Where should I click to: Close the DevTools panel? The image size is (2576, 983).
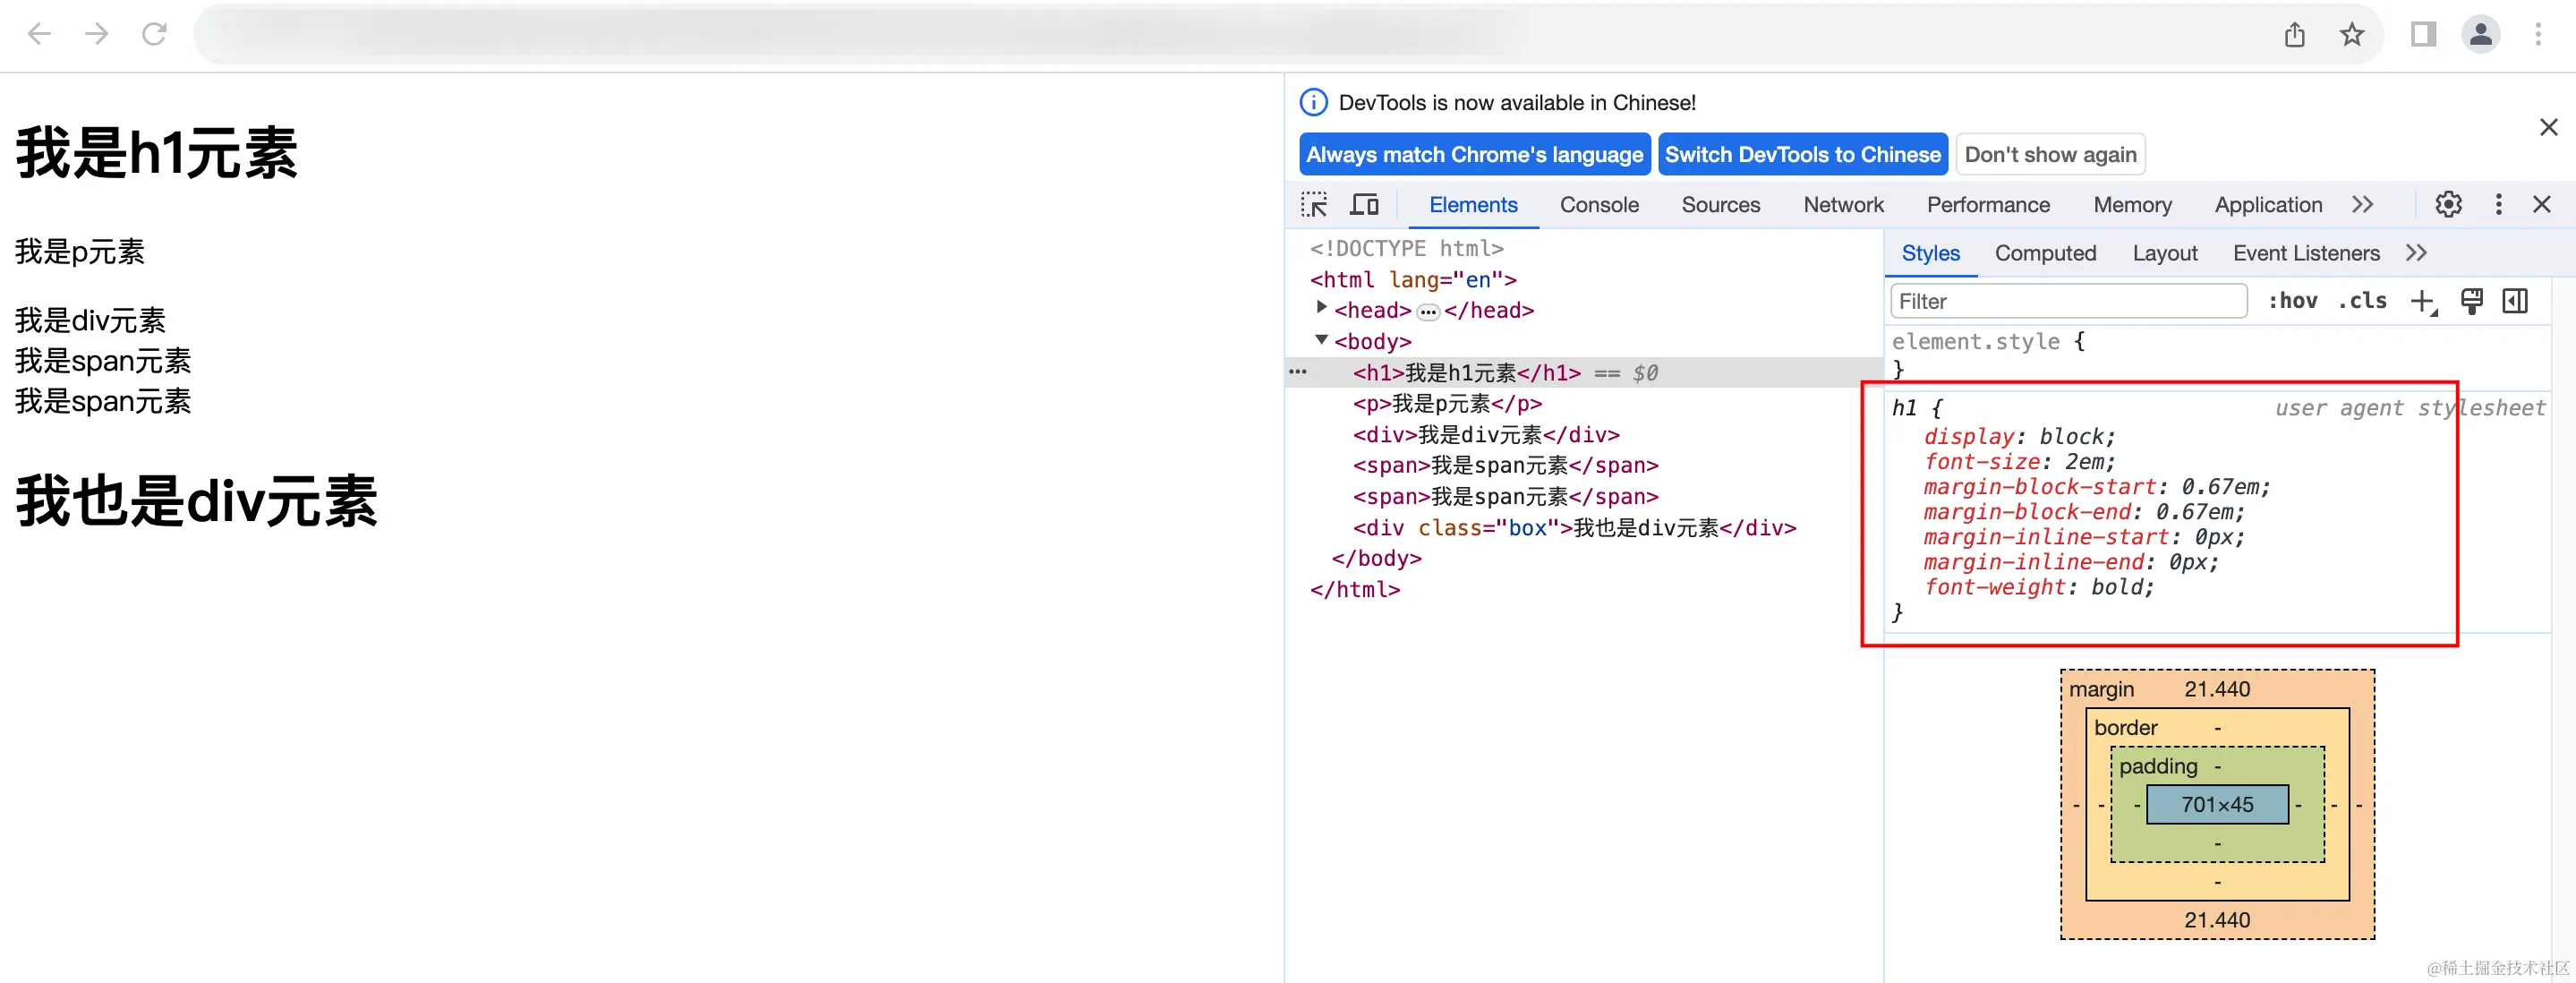click(2542, 205)
